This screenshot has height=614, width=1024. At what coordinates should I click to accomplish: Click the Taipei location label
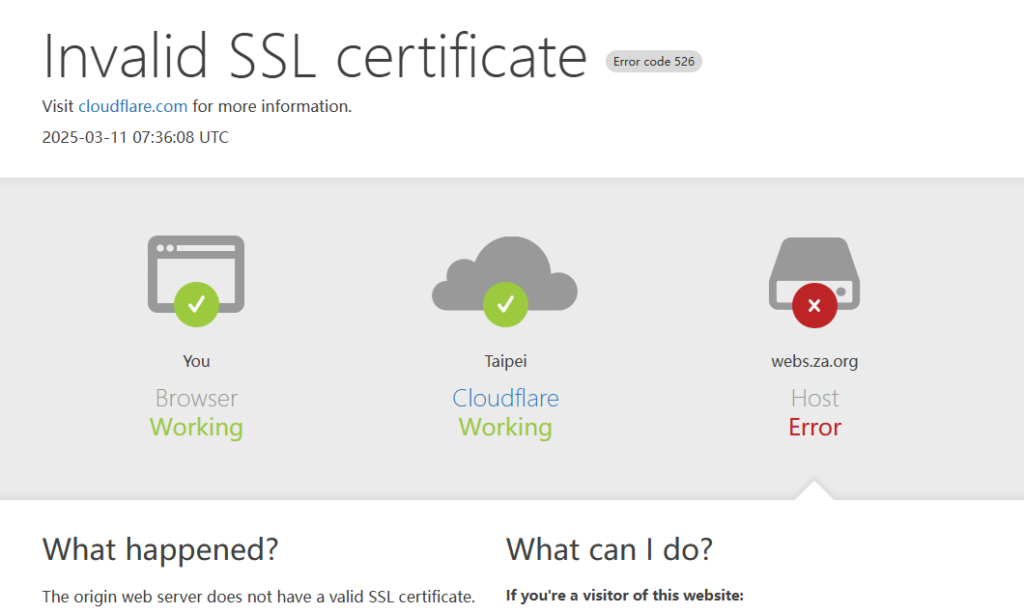(505, 361)
